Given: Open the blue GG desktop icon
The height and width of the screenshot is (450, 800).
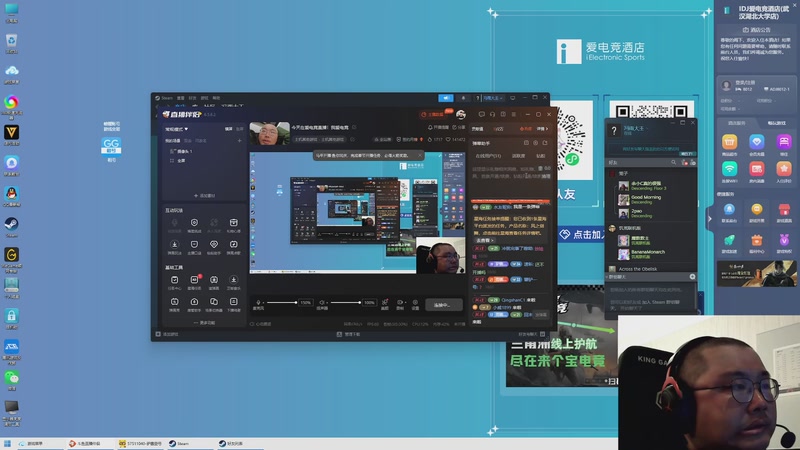Looking at the screenshot, I should coord(111,146).
